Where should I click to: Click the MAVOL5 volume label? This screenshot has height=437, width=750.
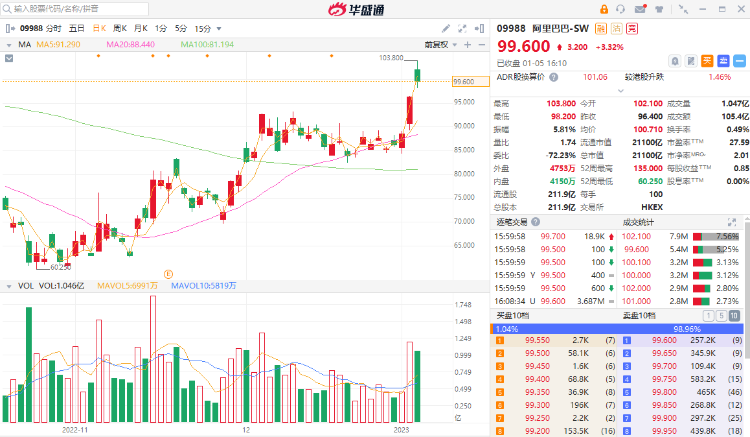click(x=127, y=286)
